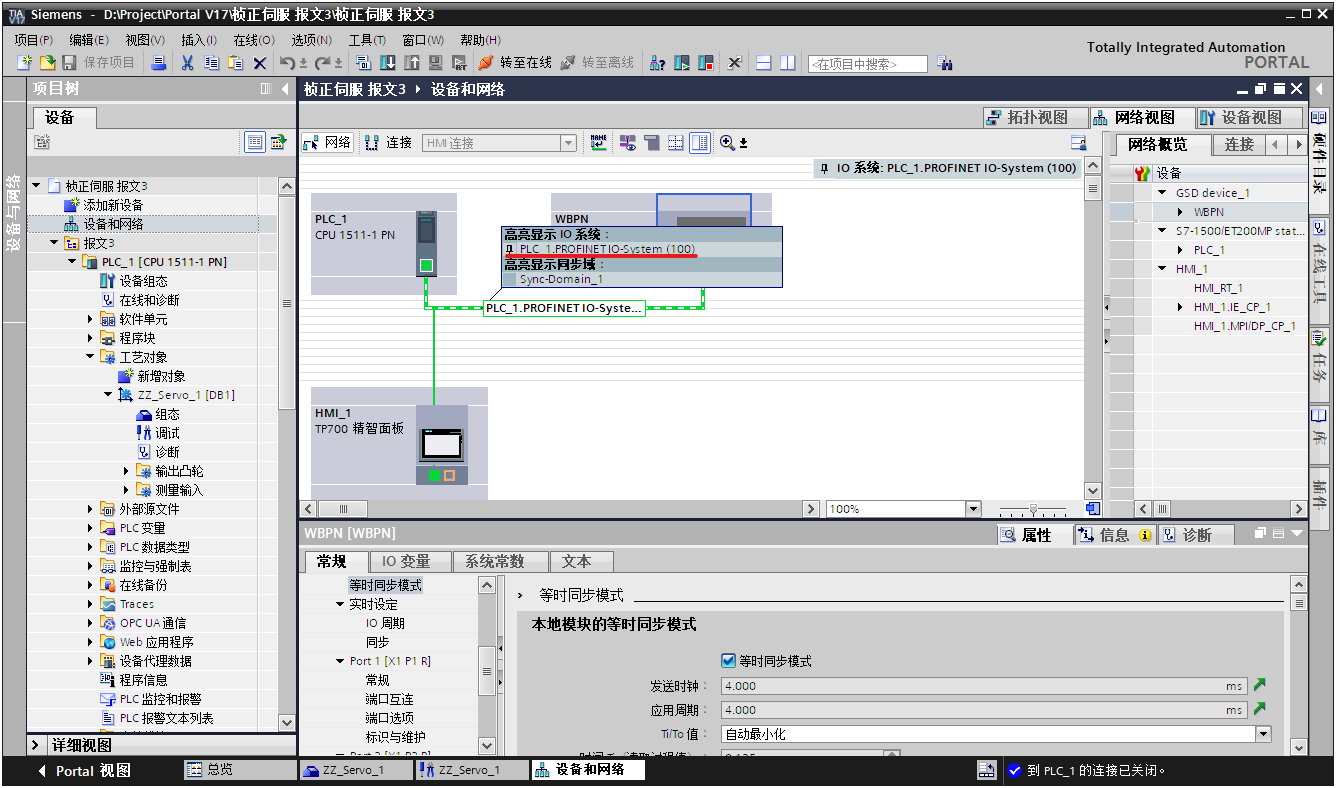The height and width of the screenshot is (788, 1336).
Task: Click the Cut scissors icon
Action: (187, 63)
